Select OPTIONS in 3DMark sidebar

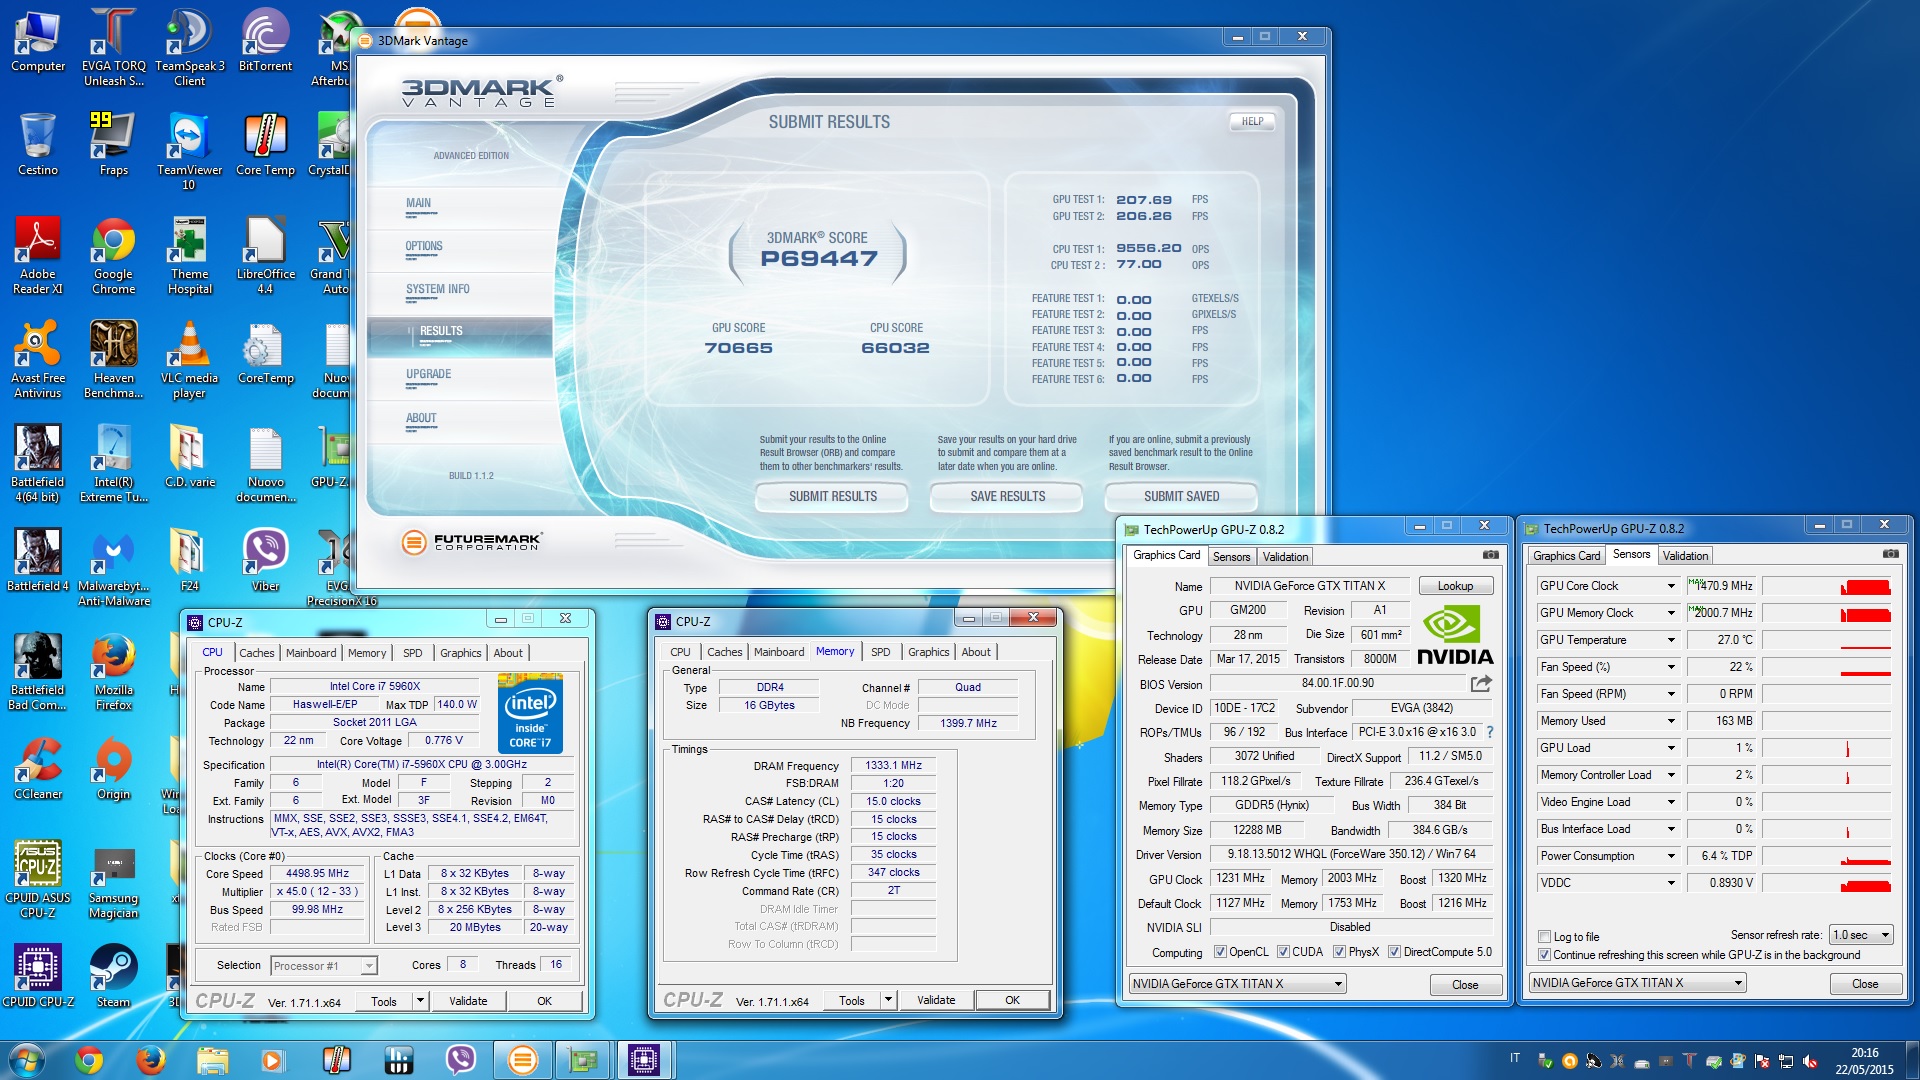tap(423, 246)
